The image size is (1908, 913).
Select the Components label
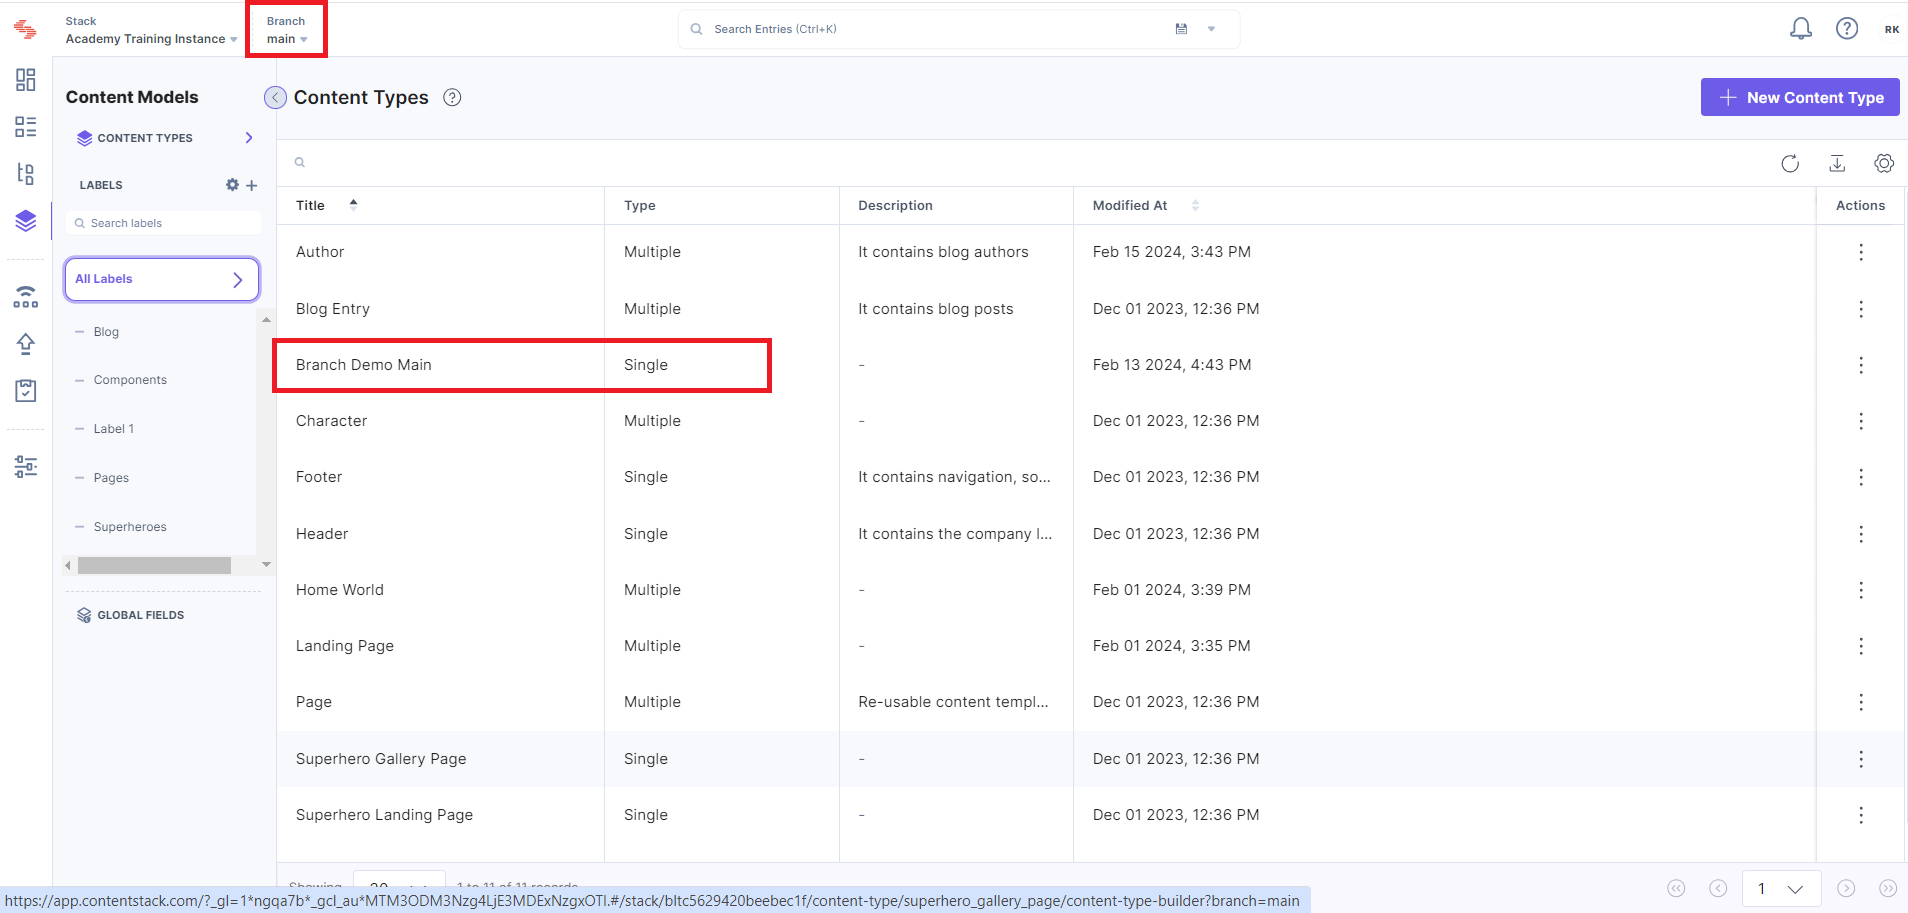[x=130, y=380]
